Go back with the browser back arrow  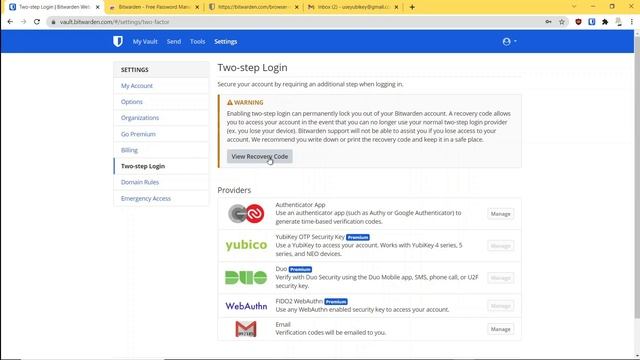10,22
